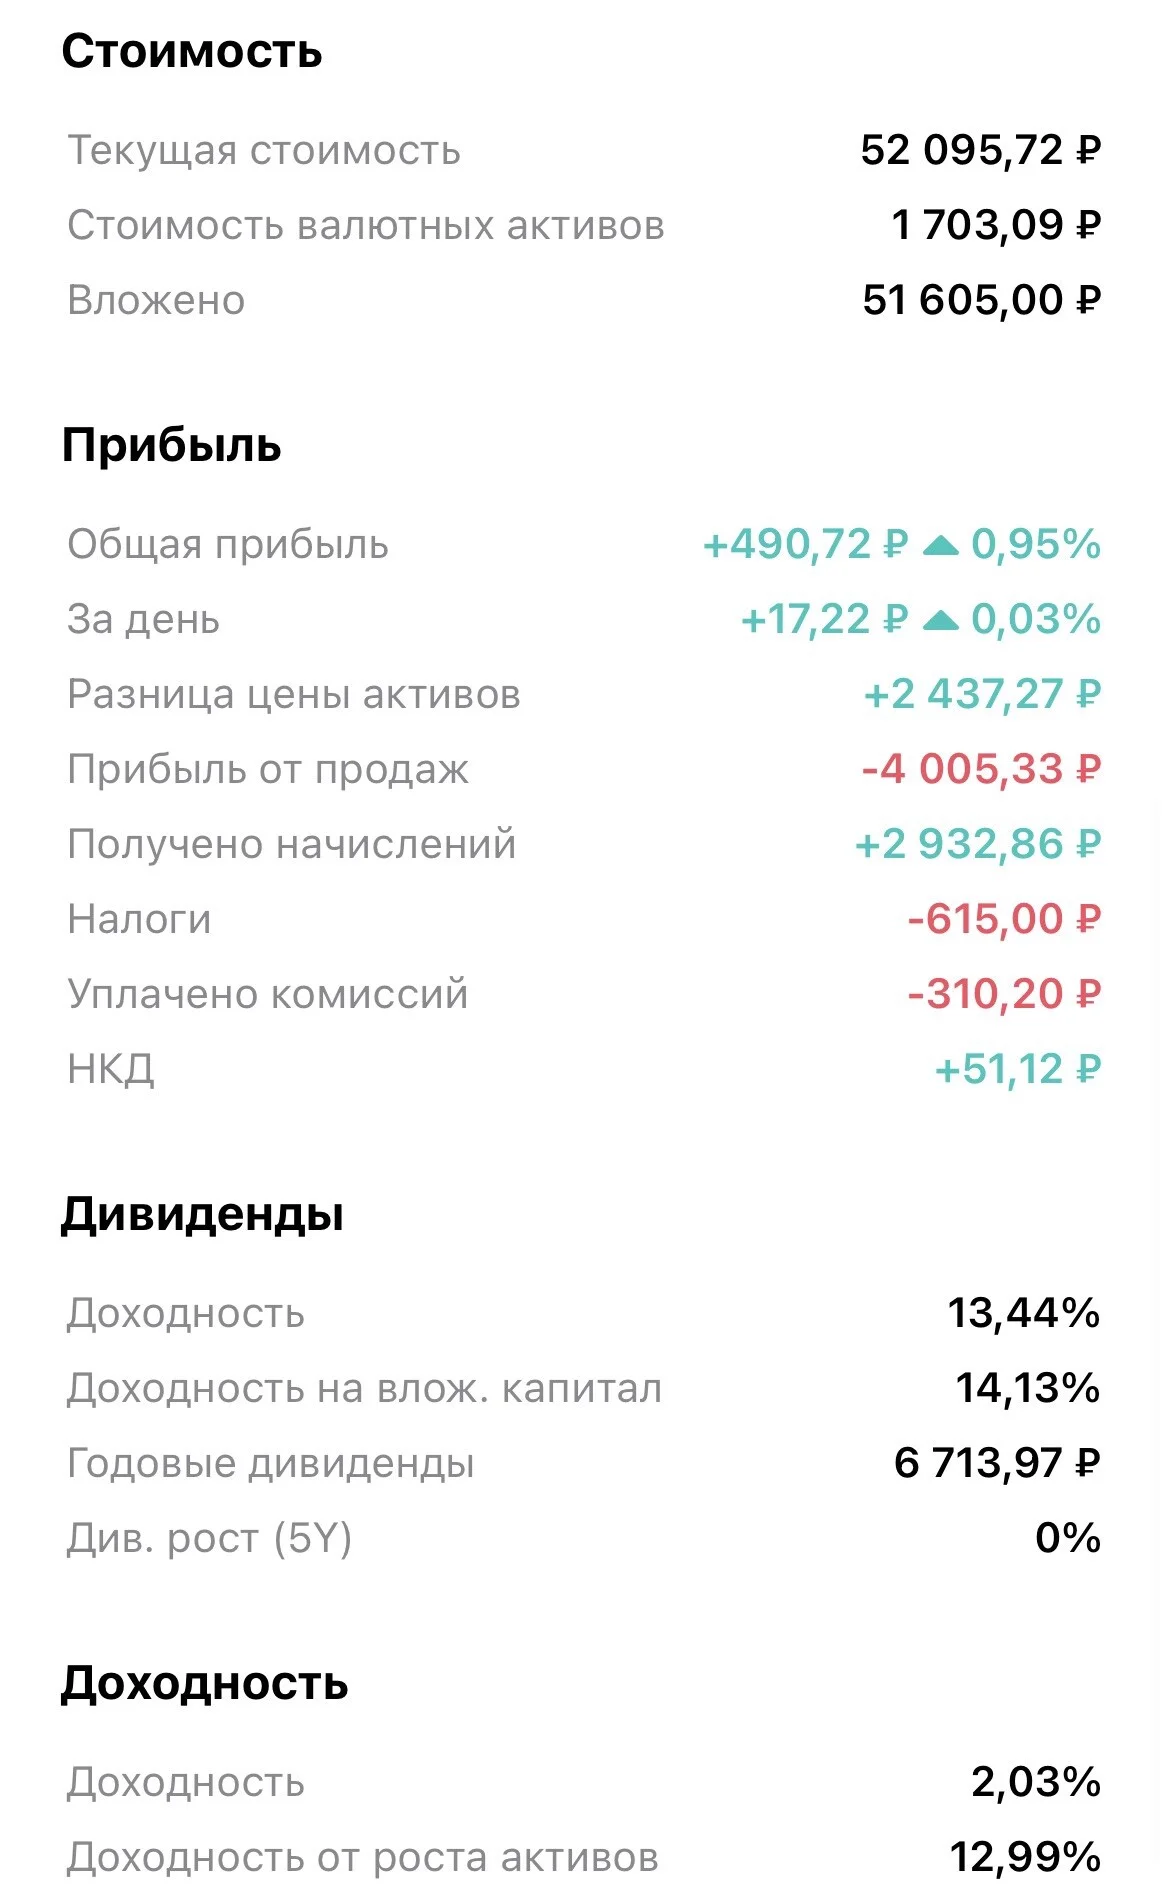Click the up triangle next to 0,03%
The image size is (1170, 1902).
coord(940,620)
